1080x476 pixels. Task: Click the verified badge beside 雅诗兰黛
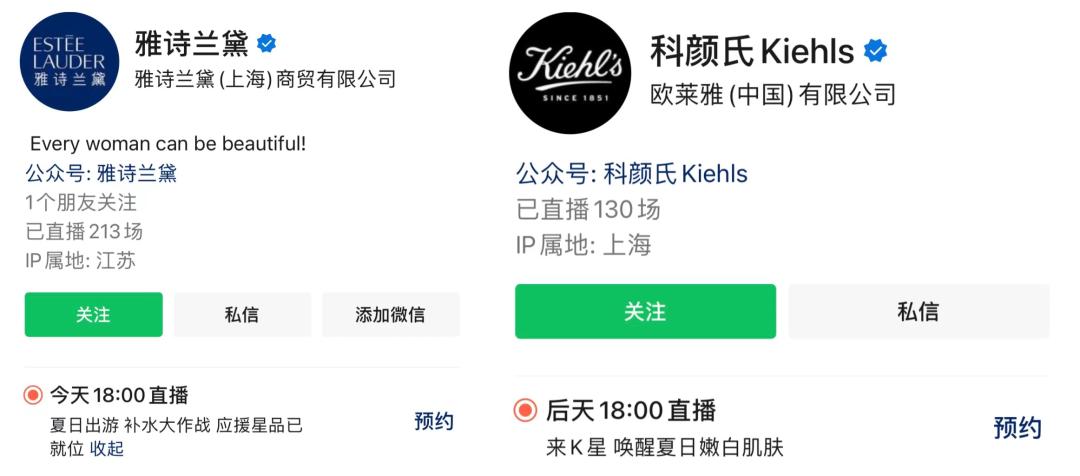pyautogui.click(x=267, y=44)
